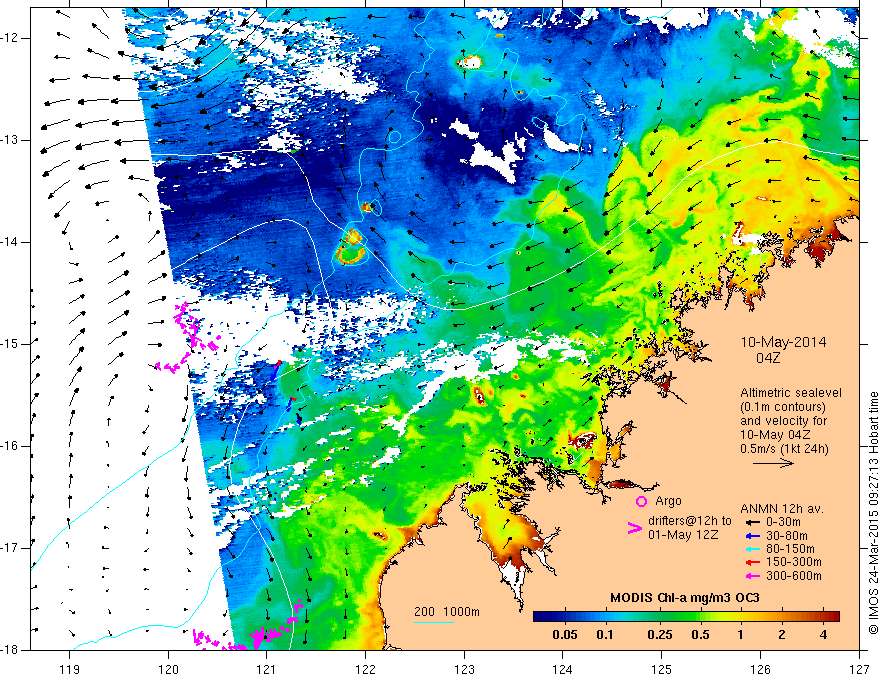Click the '0.5m/s (1kt 24h)' text
This screenshot has width=880, height=680.
click(784, 449)
